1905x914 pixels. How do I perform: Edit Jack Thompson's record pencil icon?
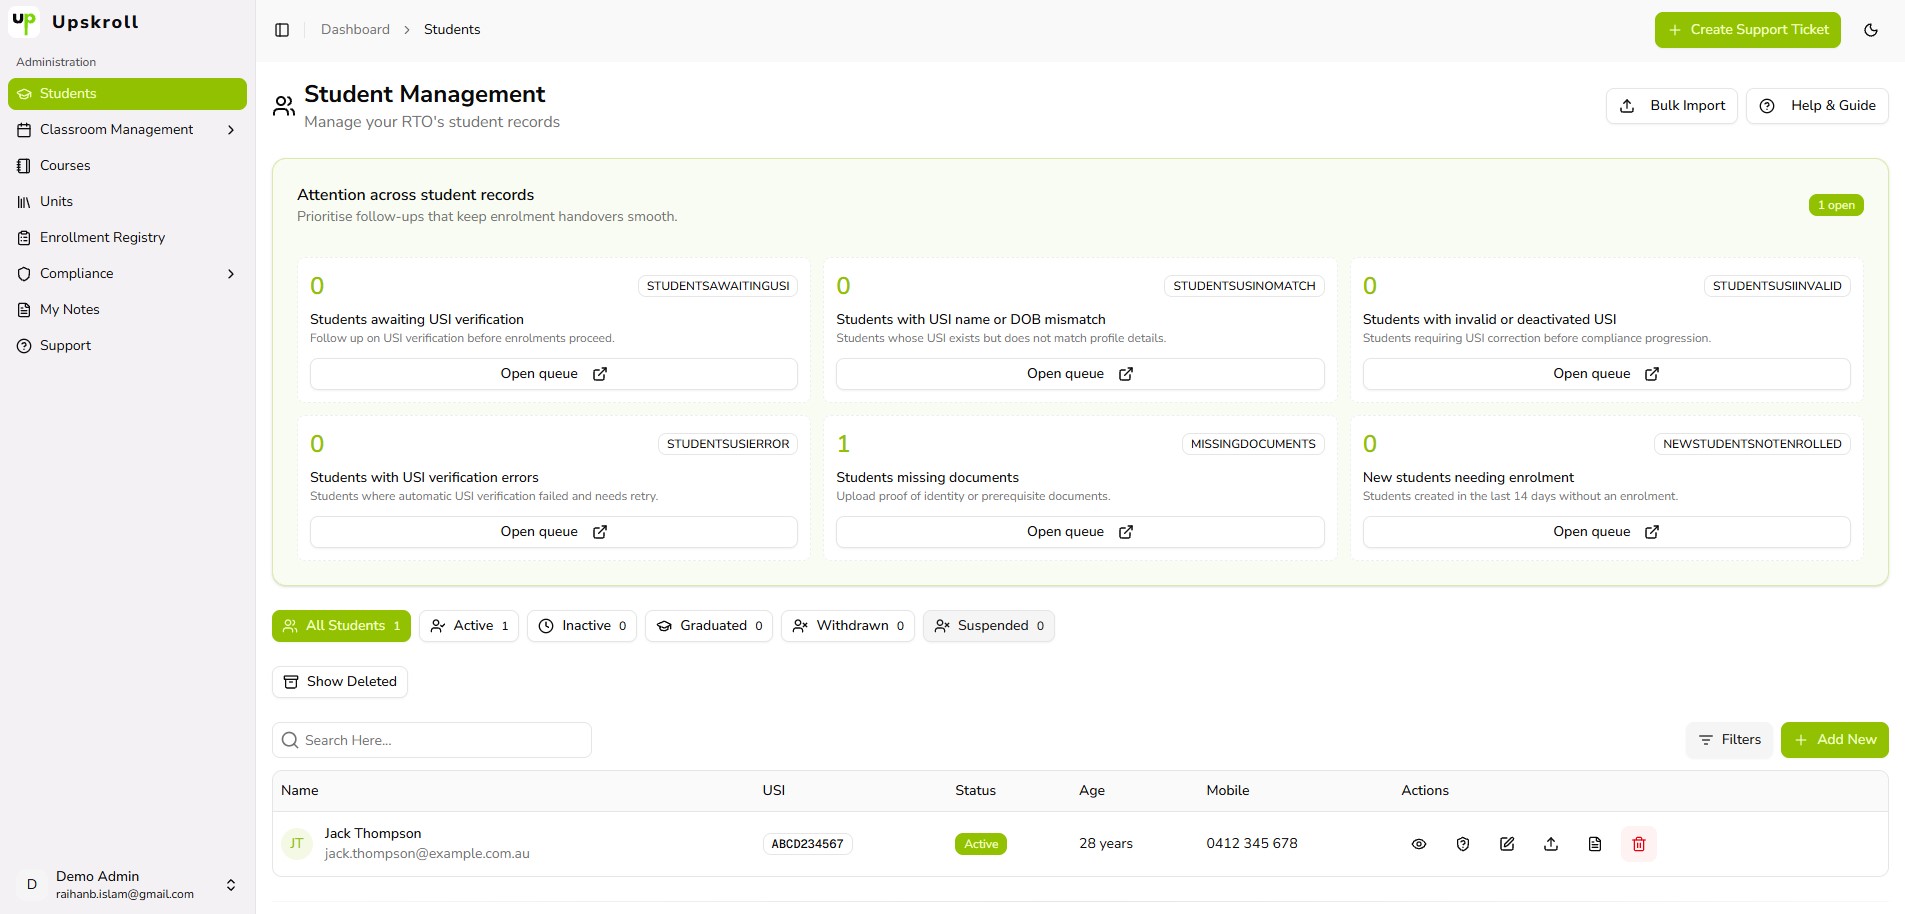[x=1507, y=844]
